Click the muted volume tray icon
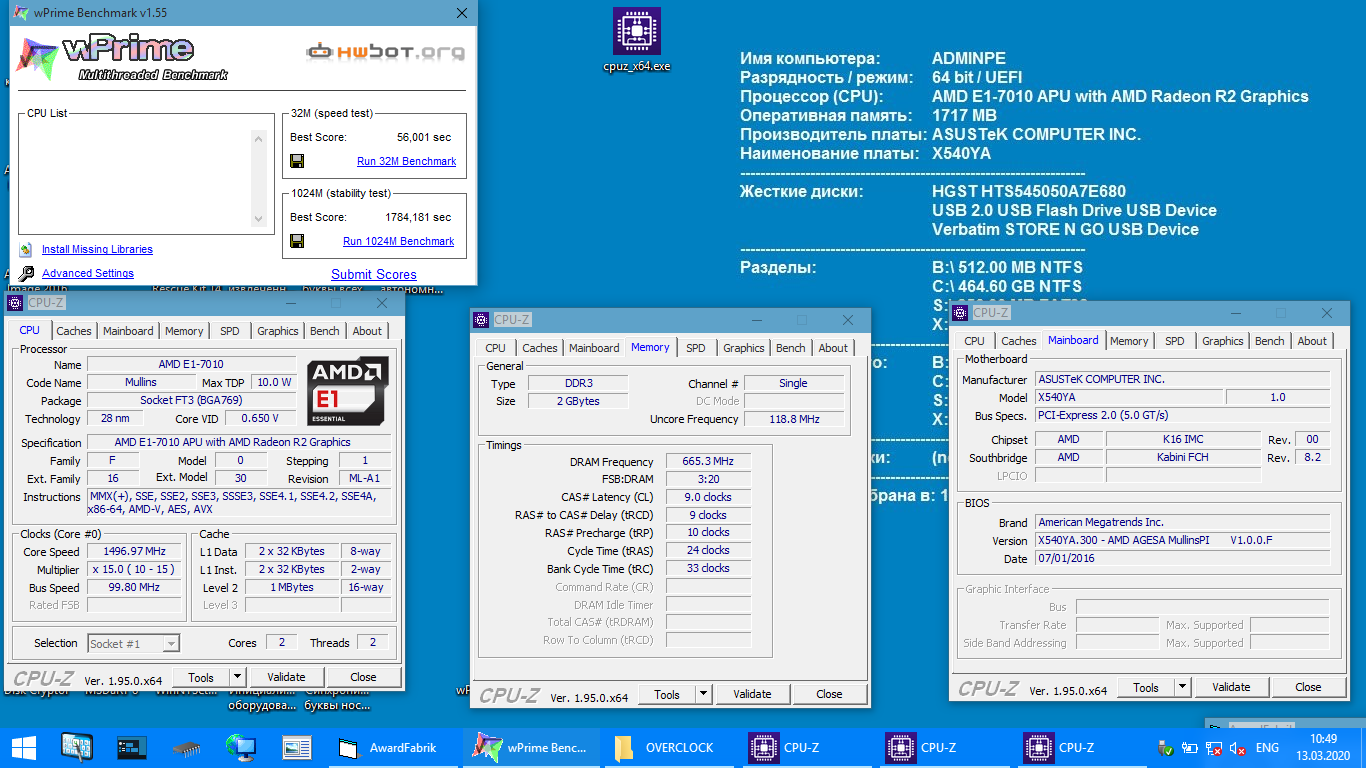Viewport: 1366px width, 768px height. (x=1237, y=747)
